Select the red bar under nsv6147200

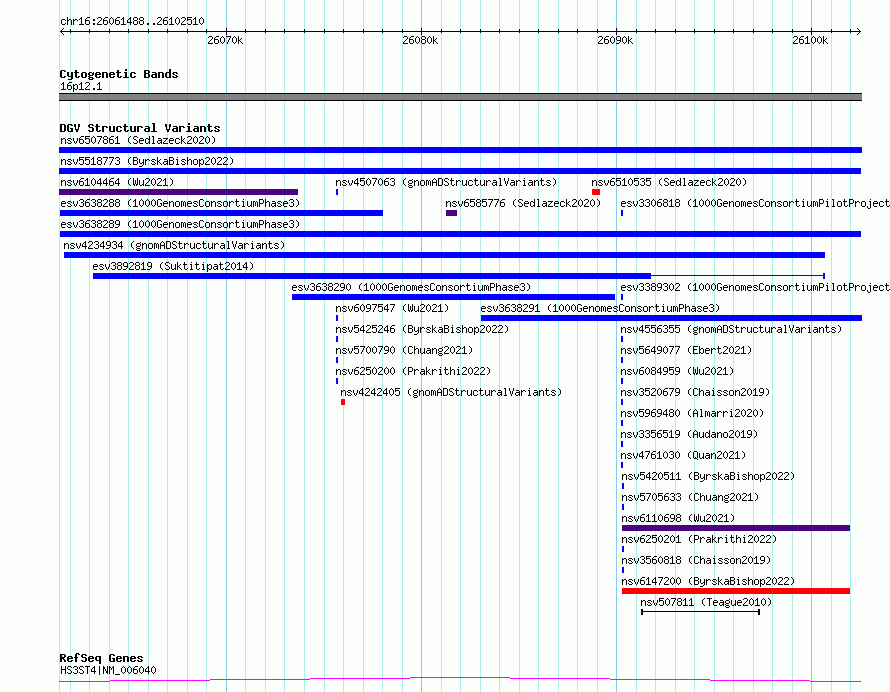pyautogui.click(x=736, y=591)
